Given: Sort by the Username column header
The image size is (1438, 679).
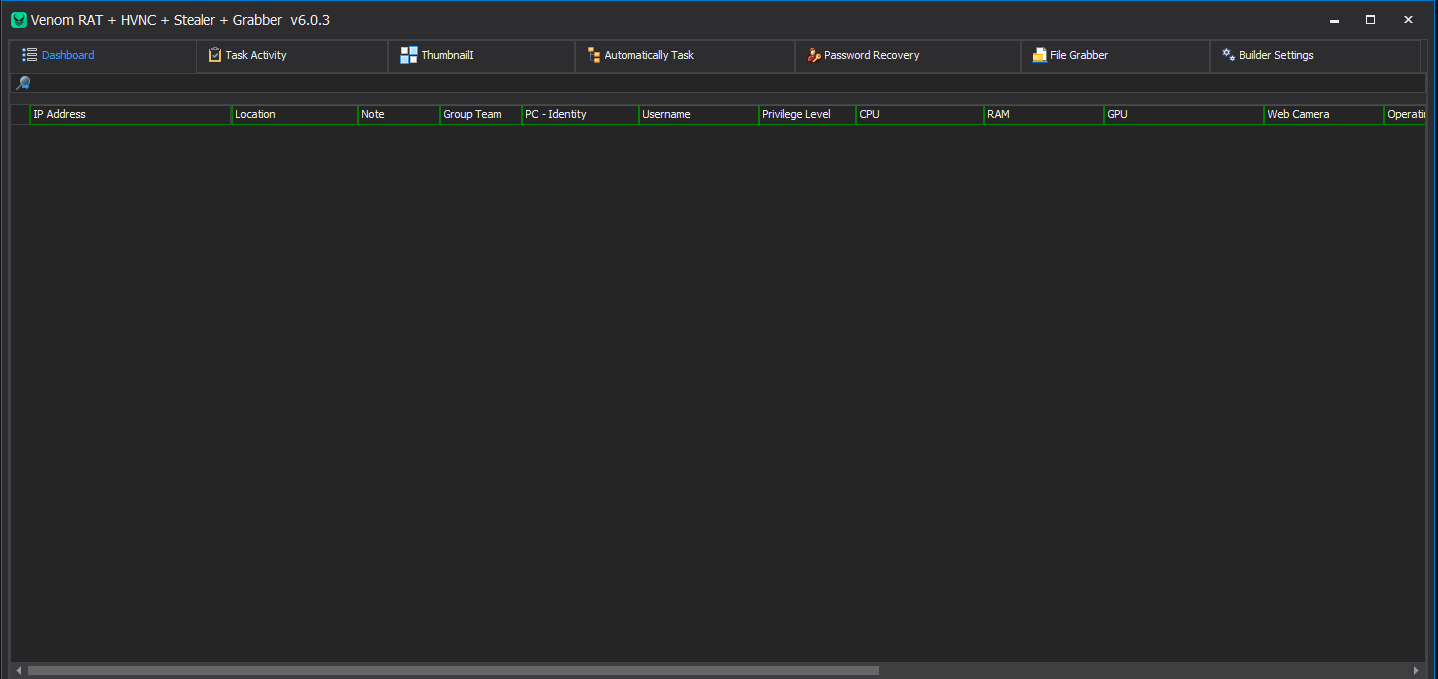Looking at the screenshot, I should point(698,114).
